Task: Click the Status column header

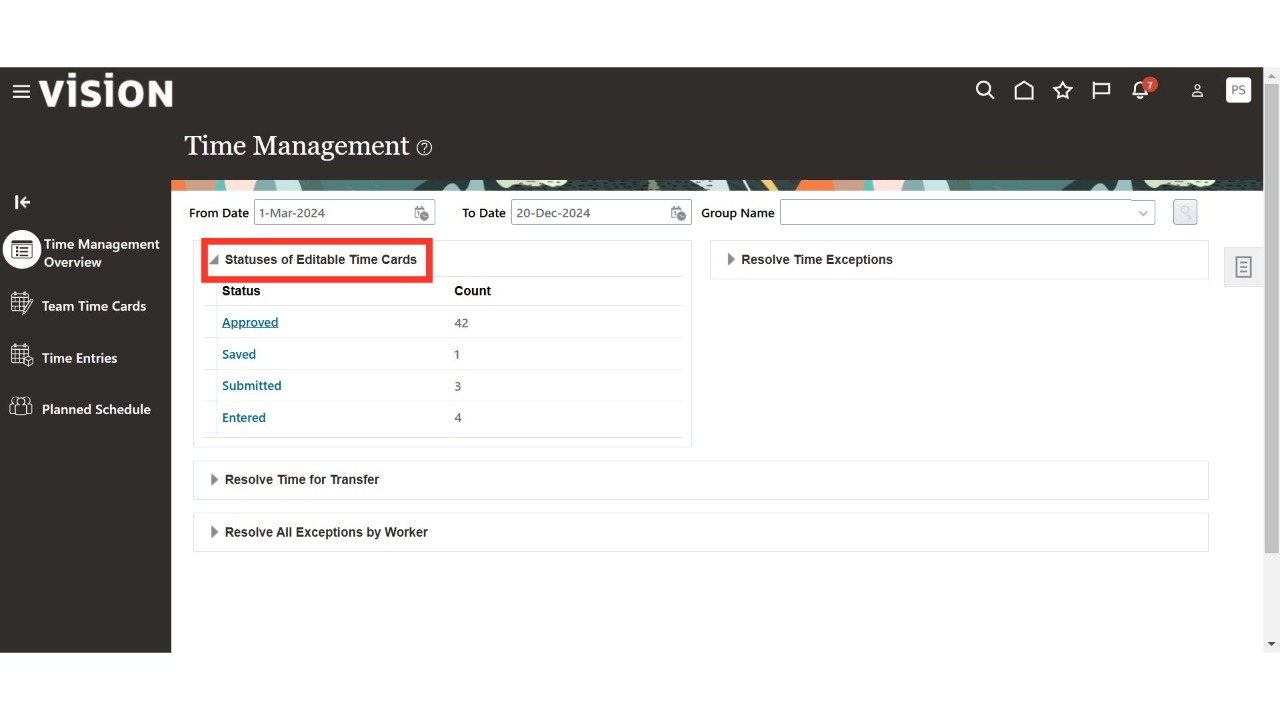Action: coord(241,291)
